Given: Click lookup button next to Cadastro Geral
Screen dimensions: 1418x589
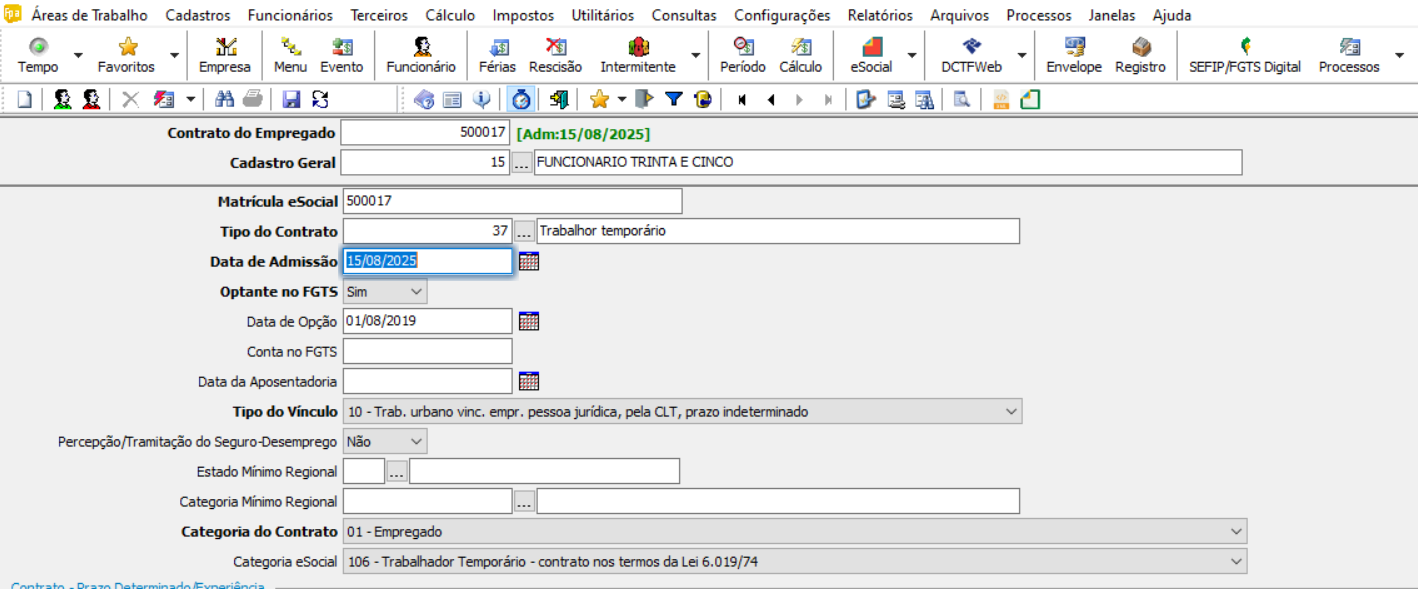Looking at the screenshot, I should [x=522, y=162].
